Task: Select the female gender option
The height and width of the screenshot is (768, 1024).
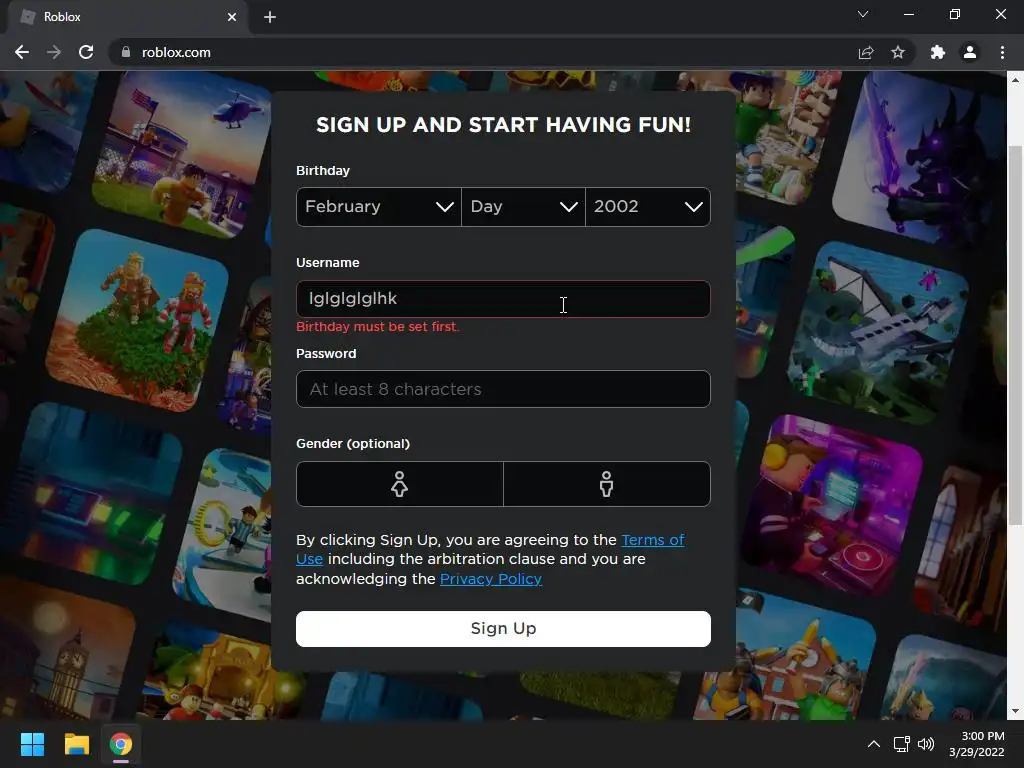Action: point(400,484)
